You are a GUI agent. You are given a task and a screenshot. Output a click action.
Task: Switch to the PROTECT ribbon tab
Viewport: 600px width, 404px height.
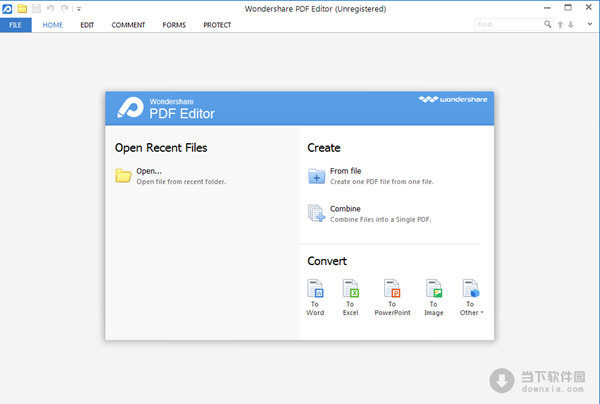(217, 25)
